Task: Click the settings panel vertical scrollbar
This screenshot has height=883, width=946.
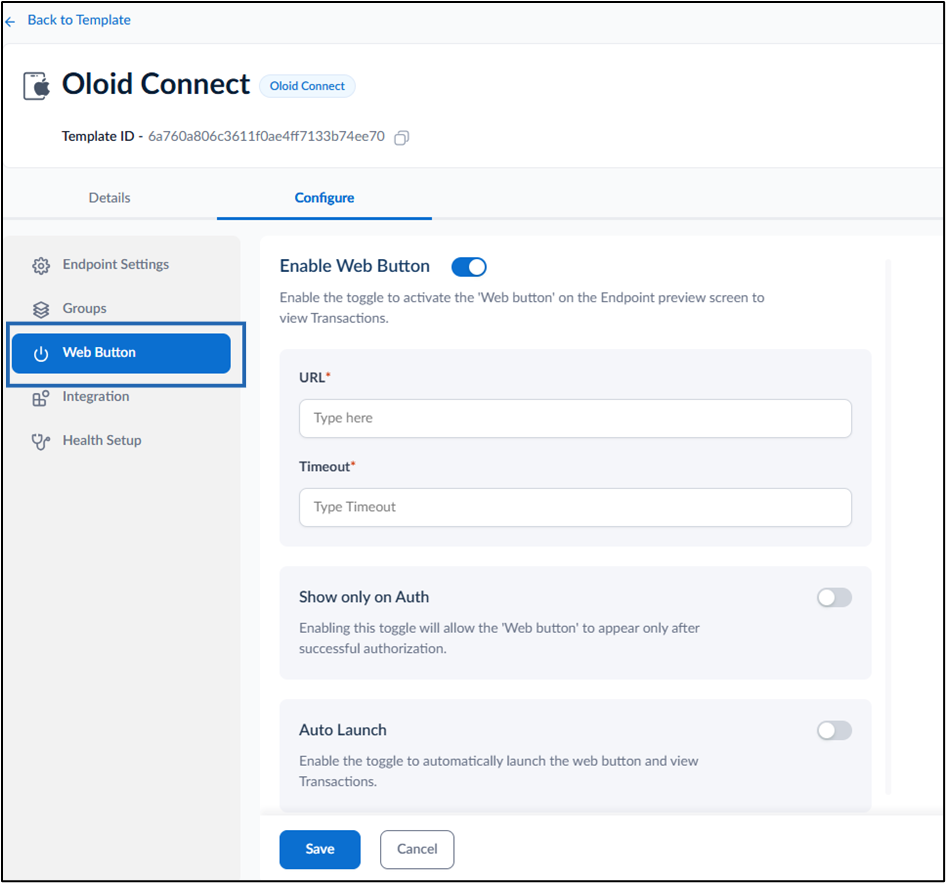Action: [888, 527]
